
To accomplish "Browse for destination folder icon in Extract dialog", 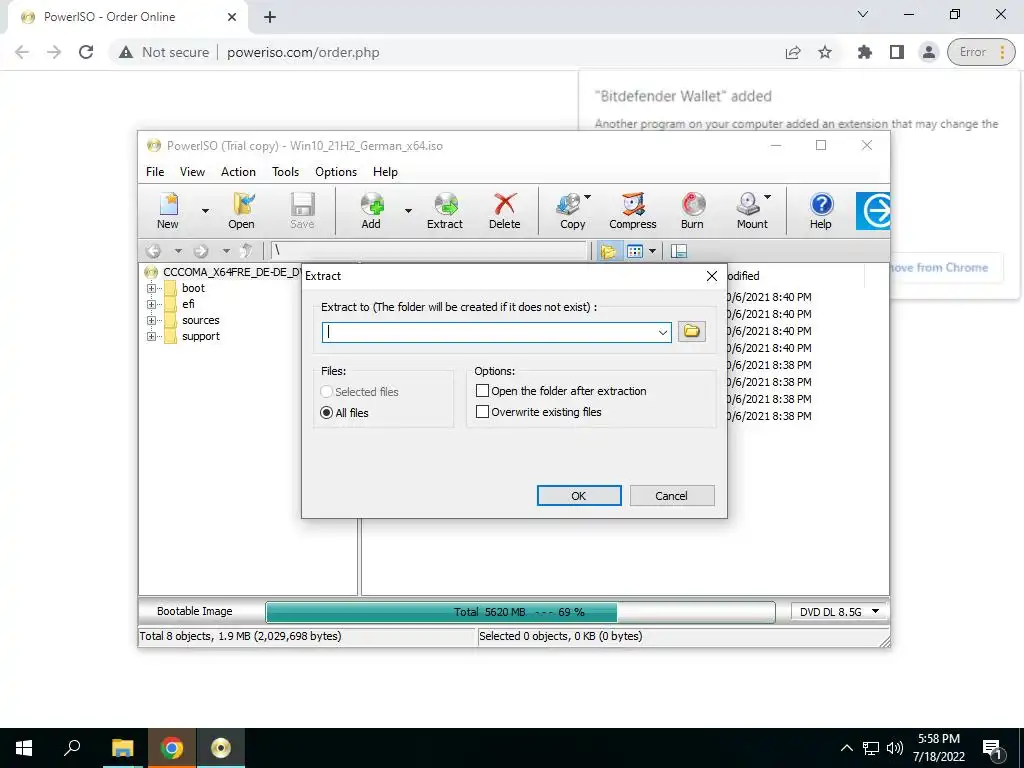I will point(692,332).
